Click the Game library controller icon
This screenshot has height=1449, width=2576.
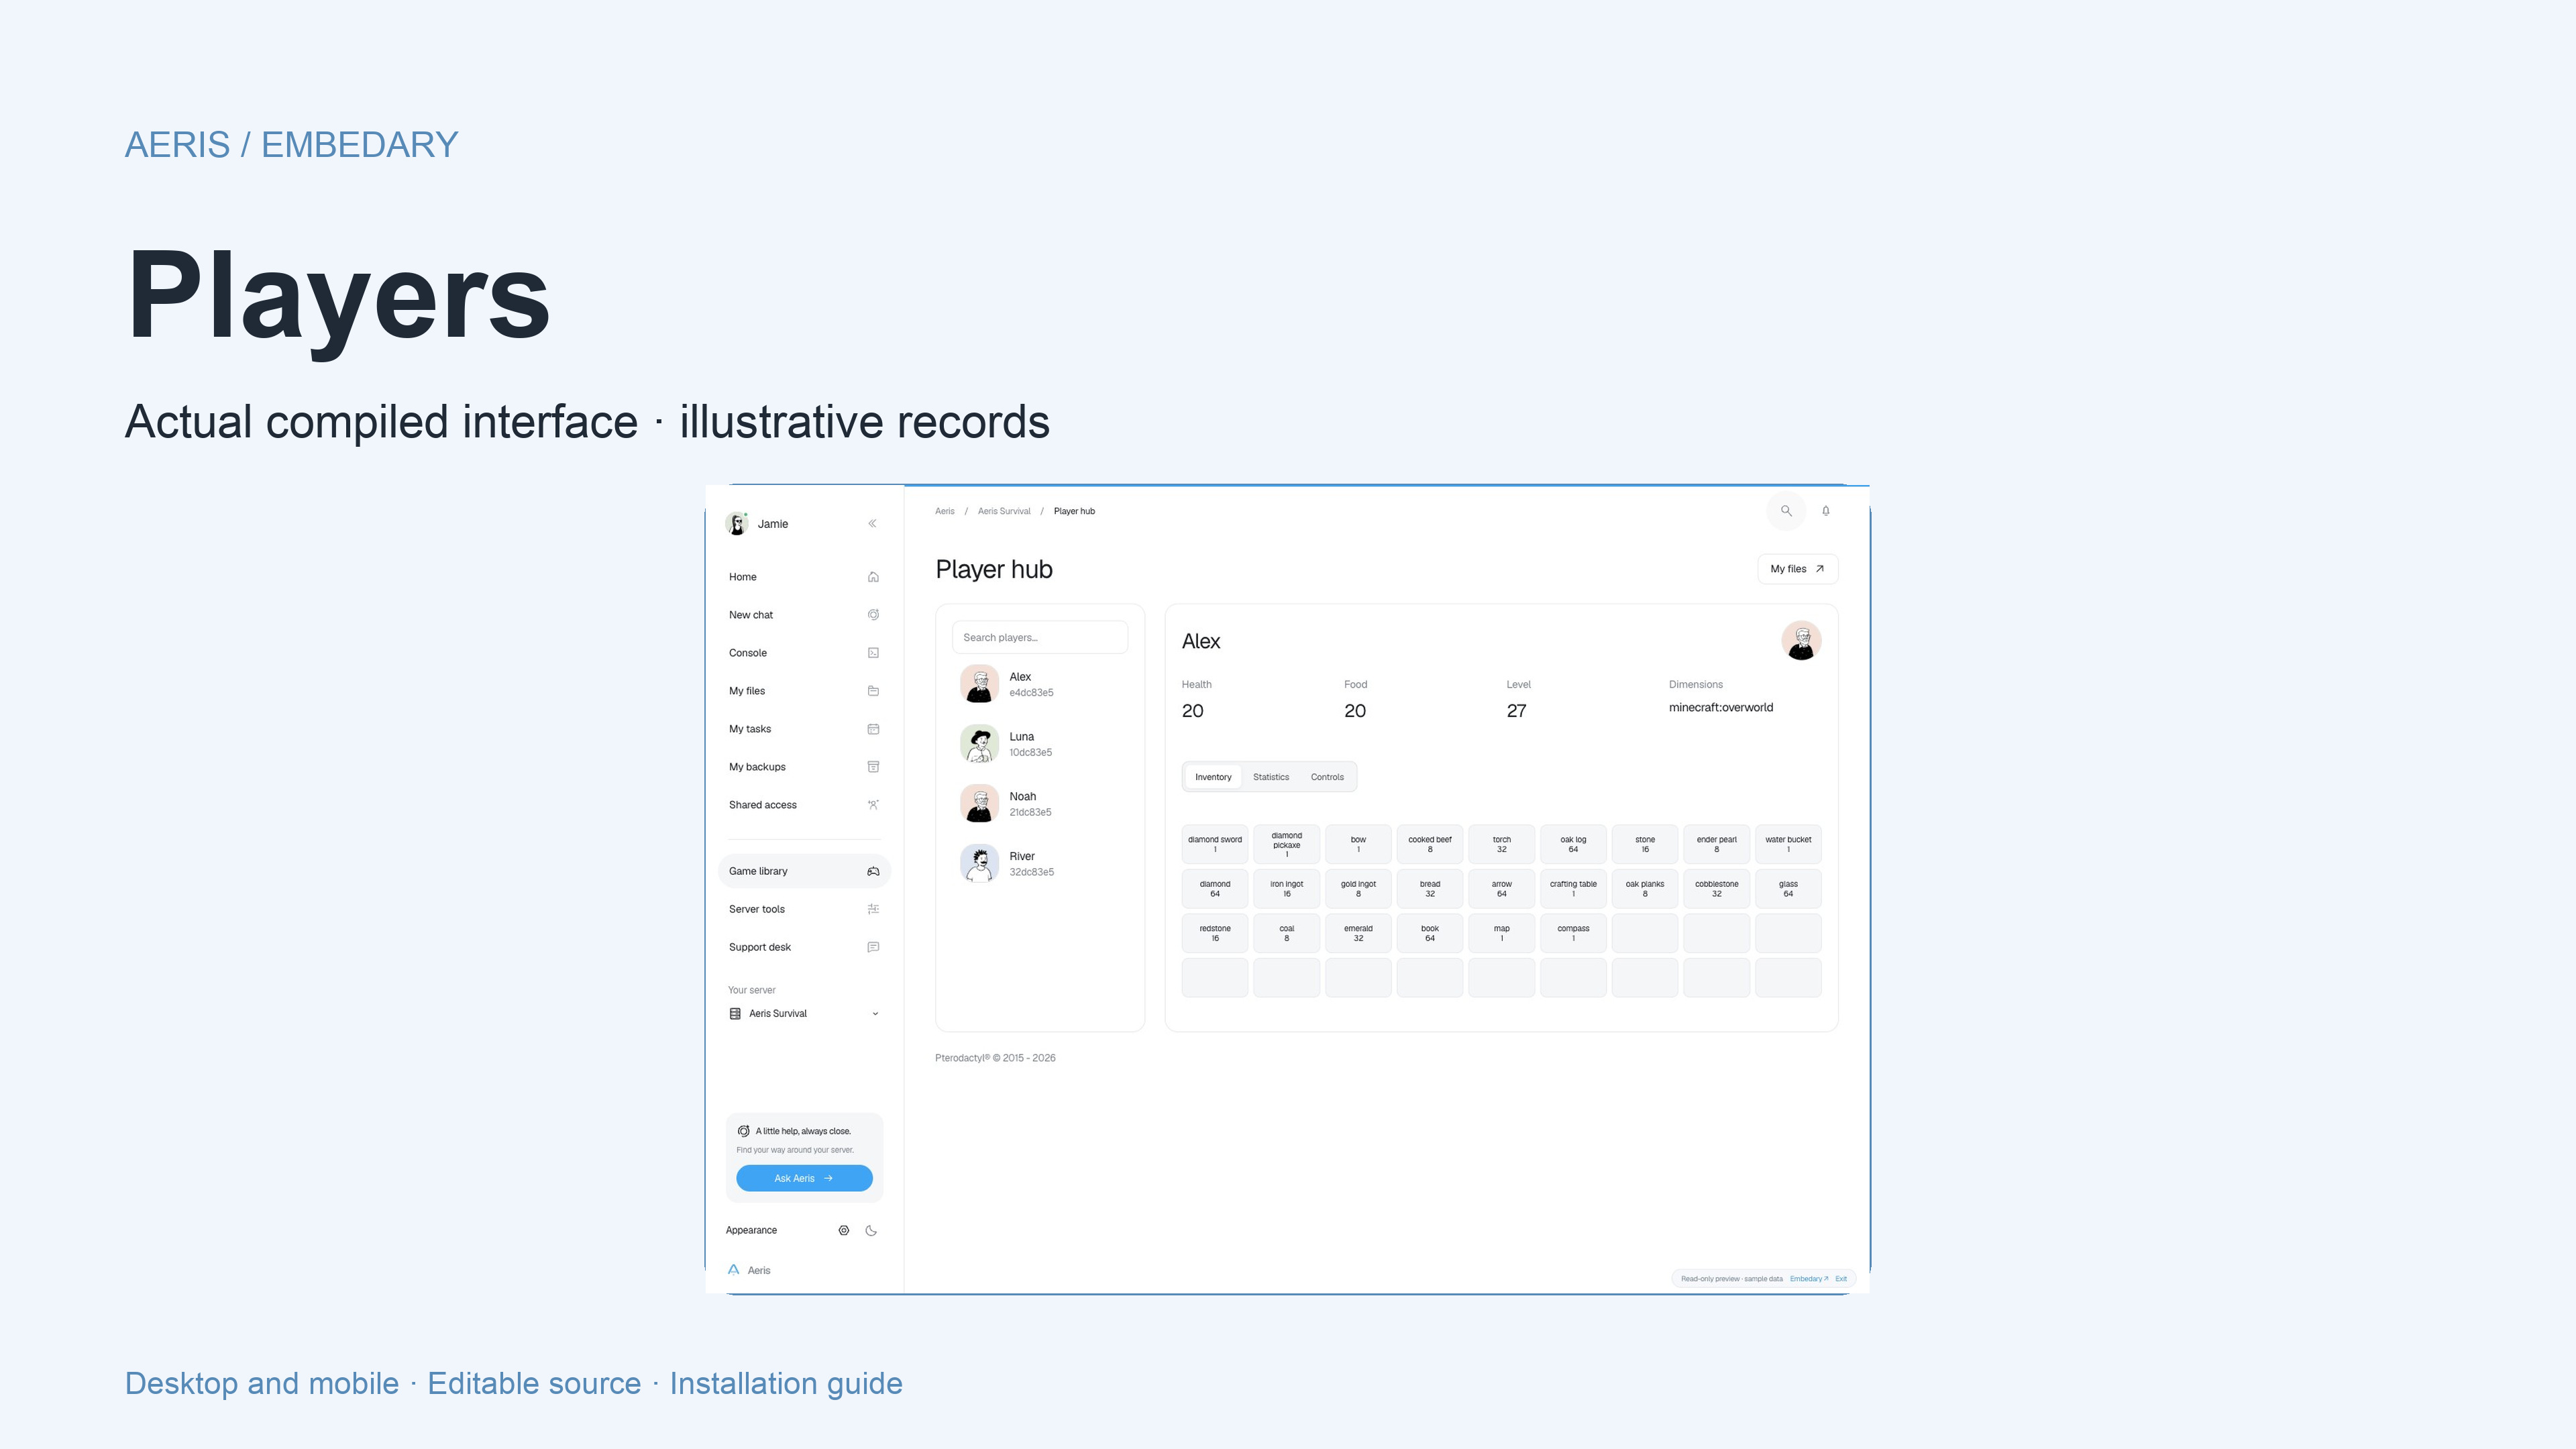(873, 871)
